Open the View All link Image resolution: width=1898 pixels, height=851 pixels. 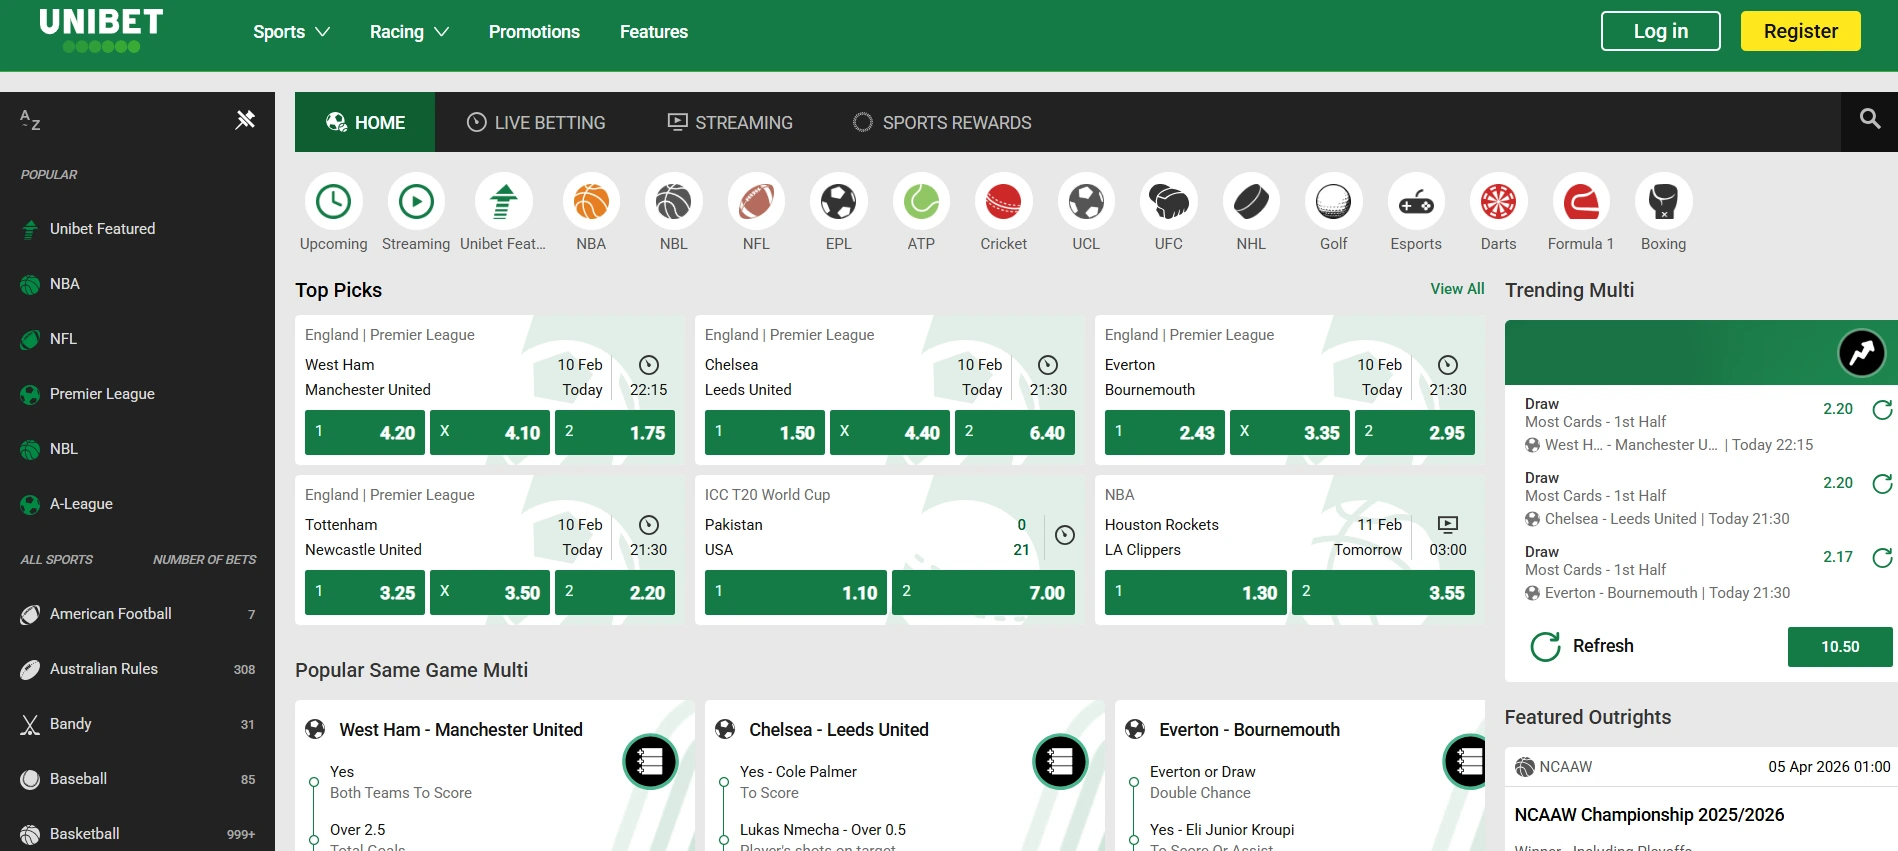click(x=1457, y=289)
